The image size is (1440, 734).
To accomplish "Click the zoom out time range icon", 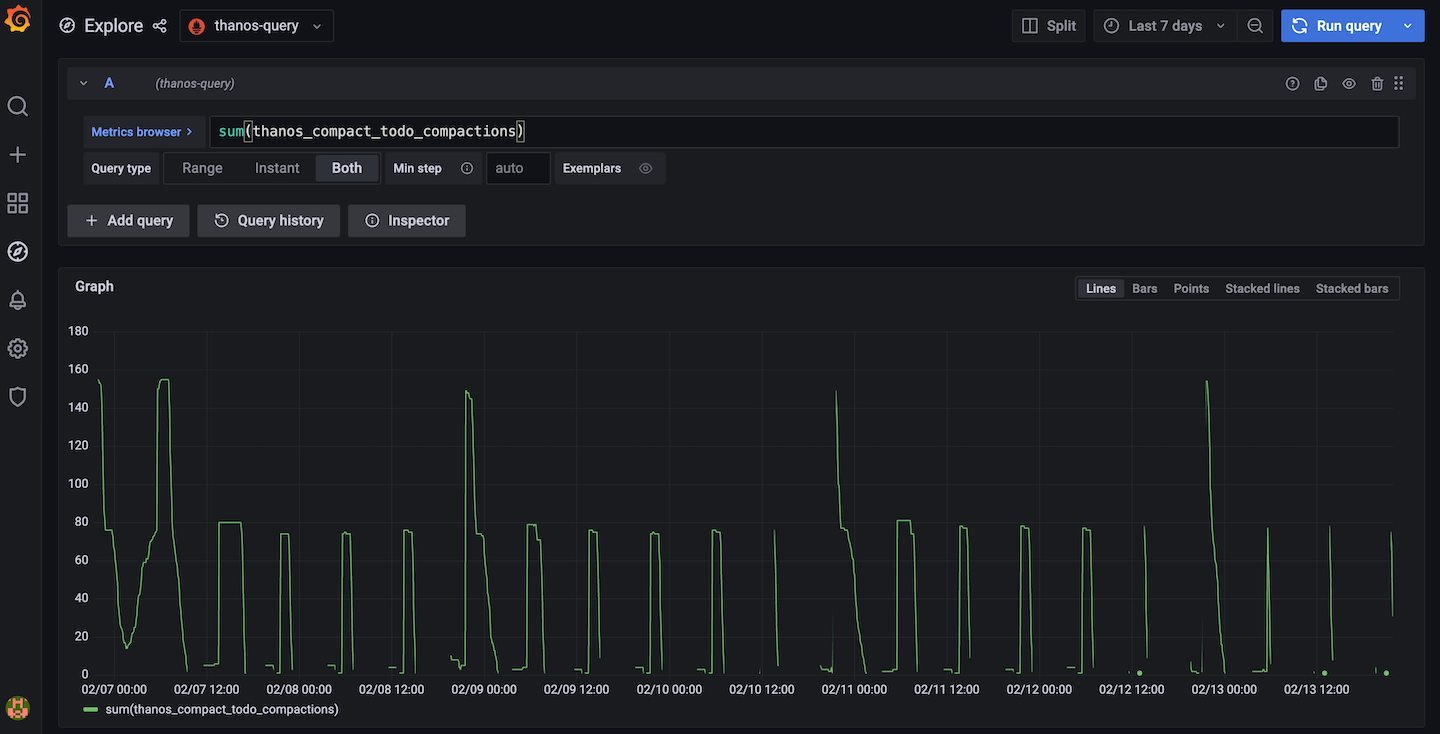I will click(1255, 26).
